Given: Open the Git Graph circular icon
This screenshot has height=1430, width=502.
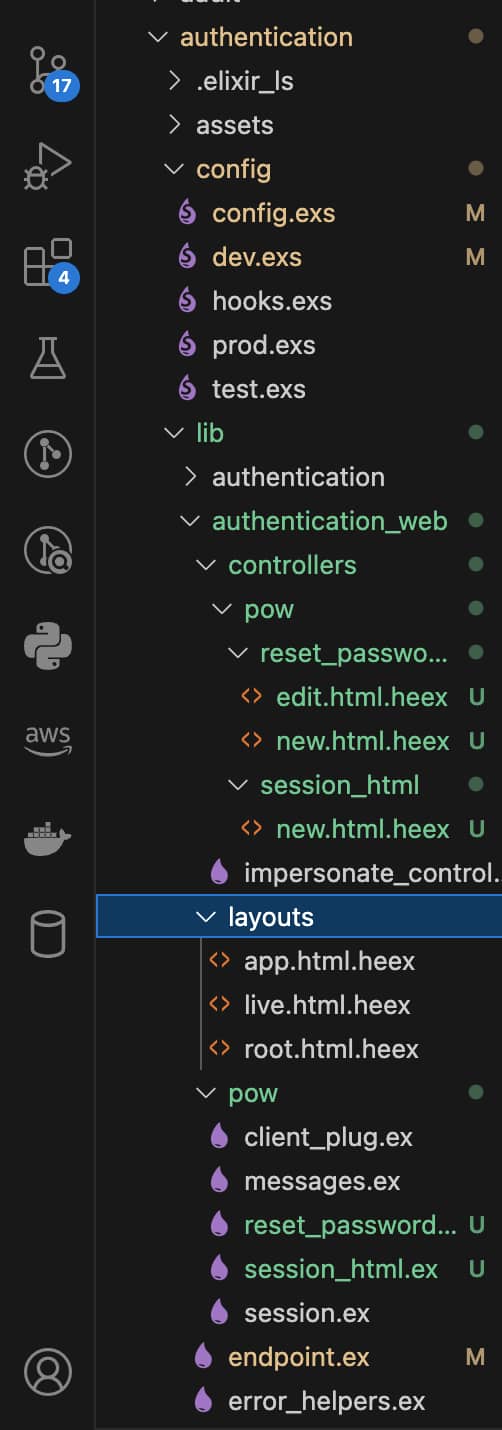Looking at the screenshot, I should click(x=48, y=454).
